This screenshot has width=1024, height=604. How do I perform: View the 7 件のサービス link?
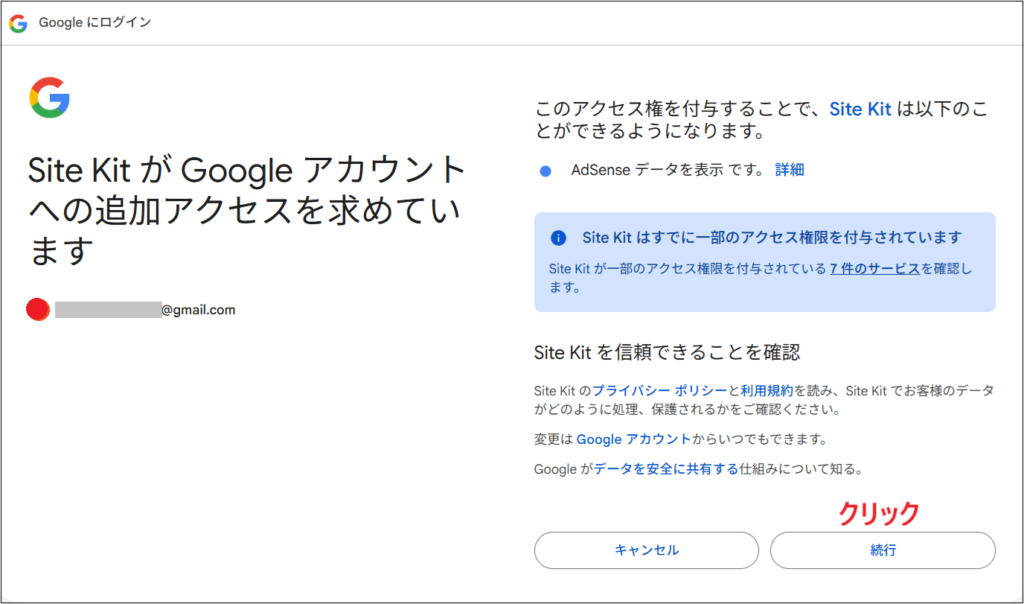(874, 268)
